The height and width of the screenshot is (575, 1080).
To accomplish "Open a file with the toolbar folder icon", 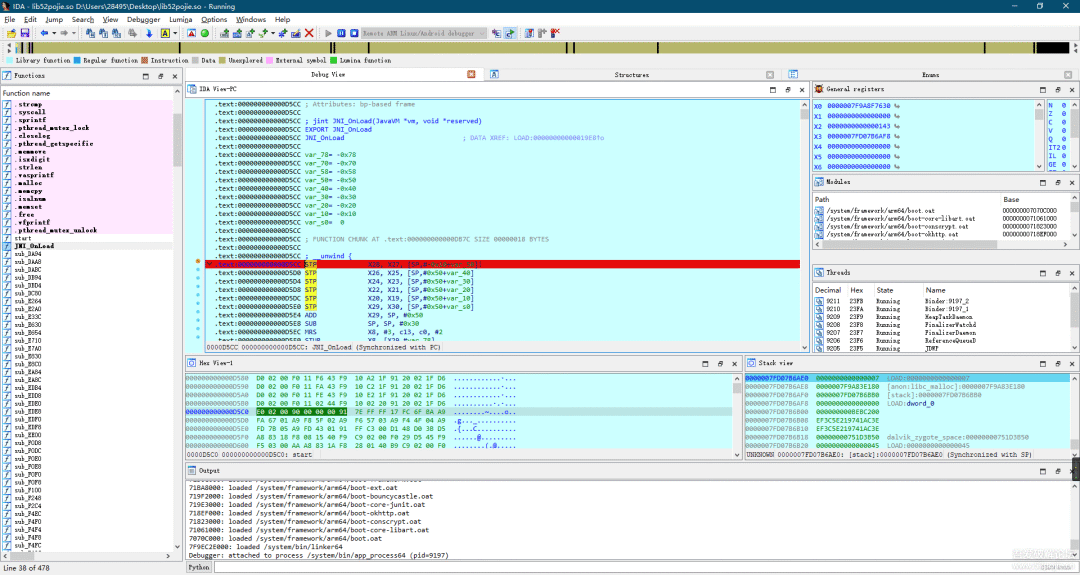I will (x=12, y=33).
